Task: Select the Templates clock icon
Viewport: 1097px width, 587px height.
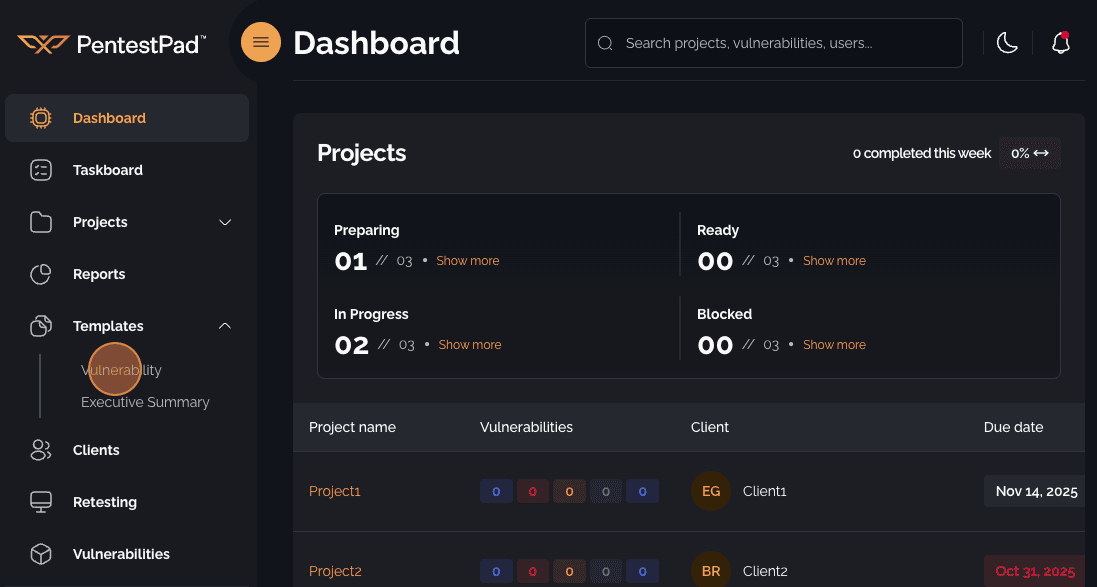Action: click(41, 326)
